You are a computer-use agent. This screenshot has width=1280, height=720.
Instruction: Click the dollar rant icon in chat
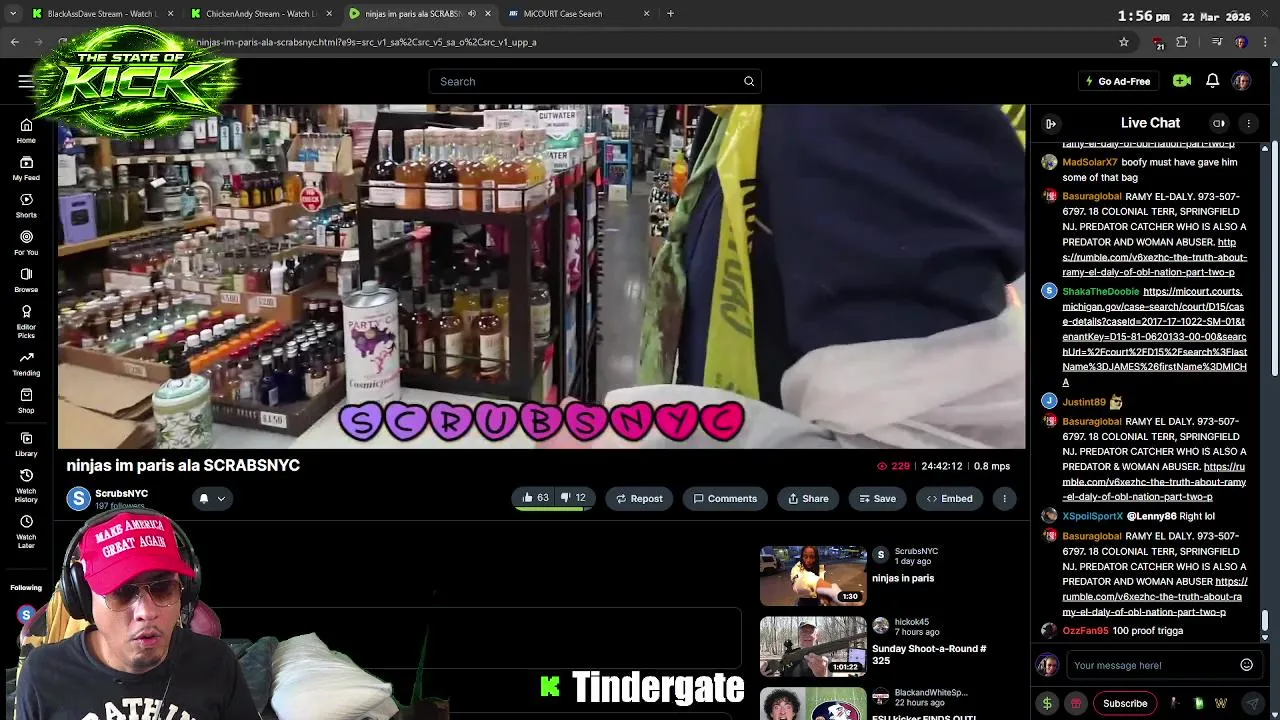(x=1047, y=704)
